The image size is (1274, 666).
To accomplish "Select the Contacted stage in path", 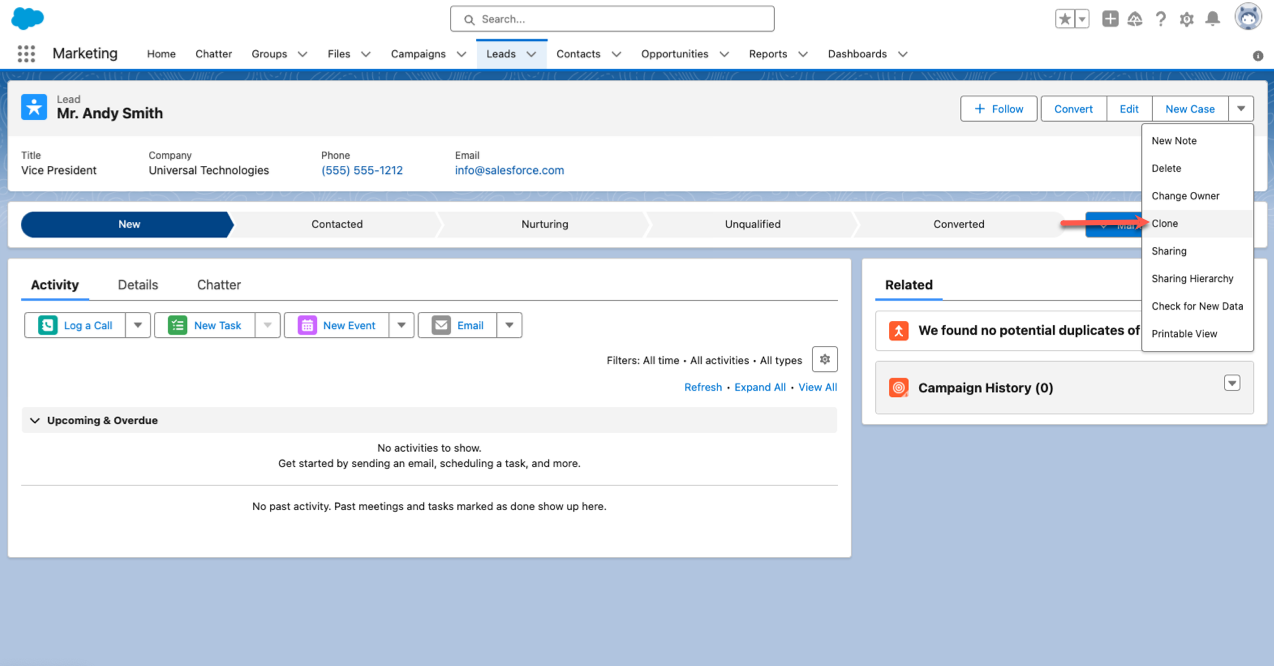I will 337,225.
